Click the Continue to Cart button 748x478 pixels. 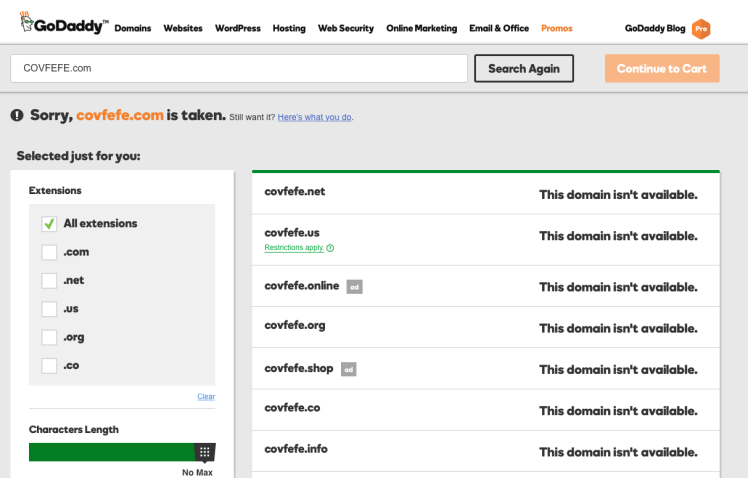(x=661, y=69)
